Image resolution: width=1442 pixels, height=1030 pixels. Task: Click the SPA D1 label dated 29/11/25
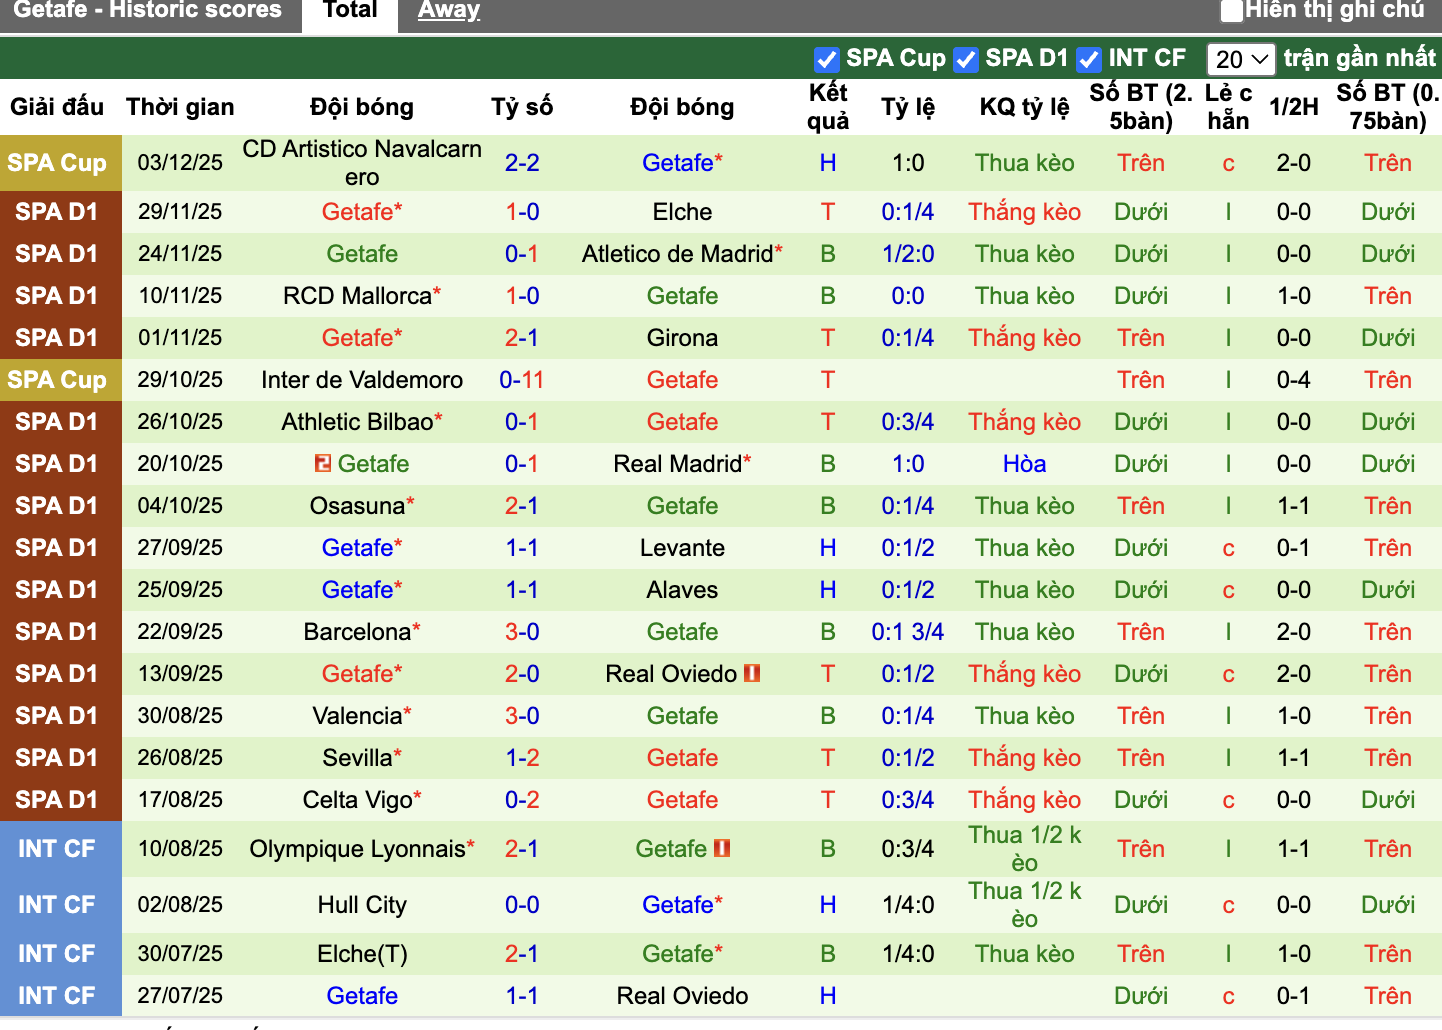[57, 212]
